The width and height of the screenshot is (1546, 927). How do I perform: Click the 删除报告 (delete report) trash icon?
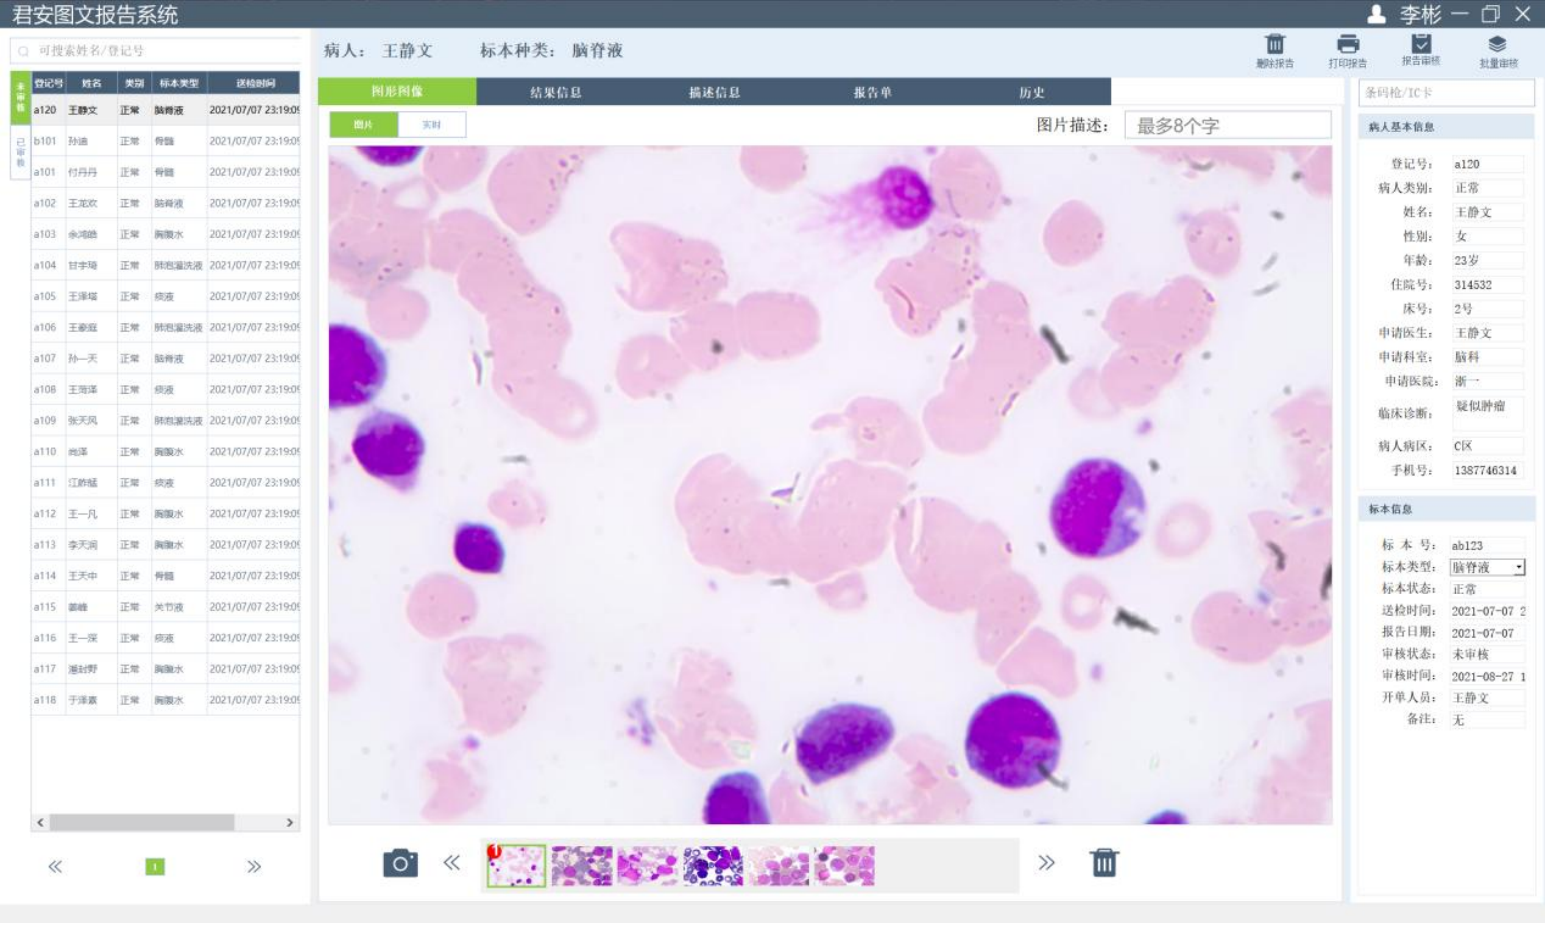(1275, 44)
